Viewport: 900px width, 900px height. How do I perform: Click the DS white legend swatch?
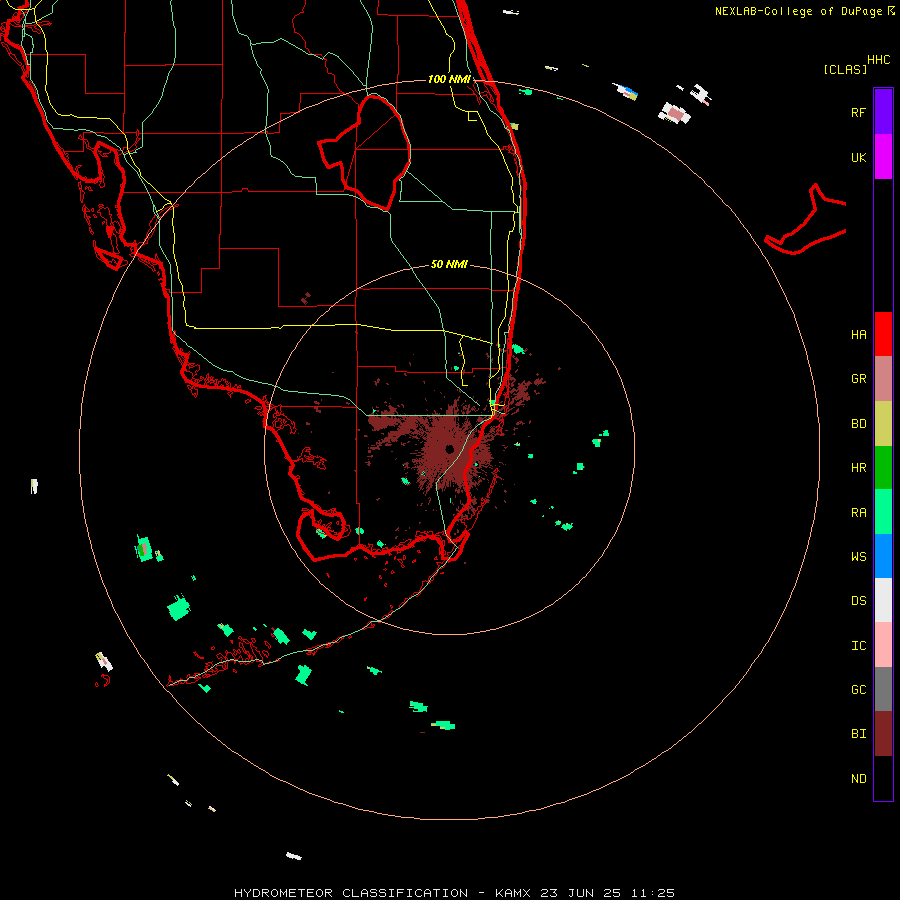883,600
